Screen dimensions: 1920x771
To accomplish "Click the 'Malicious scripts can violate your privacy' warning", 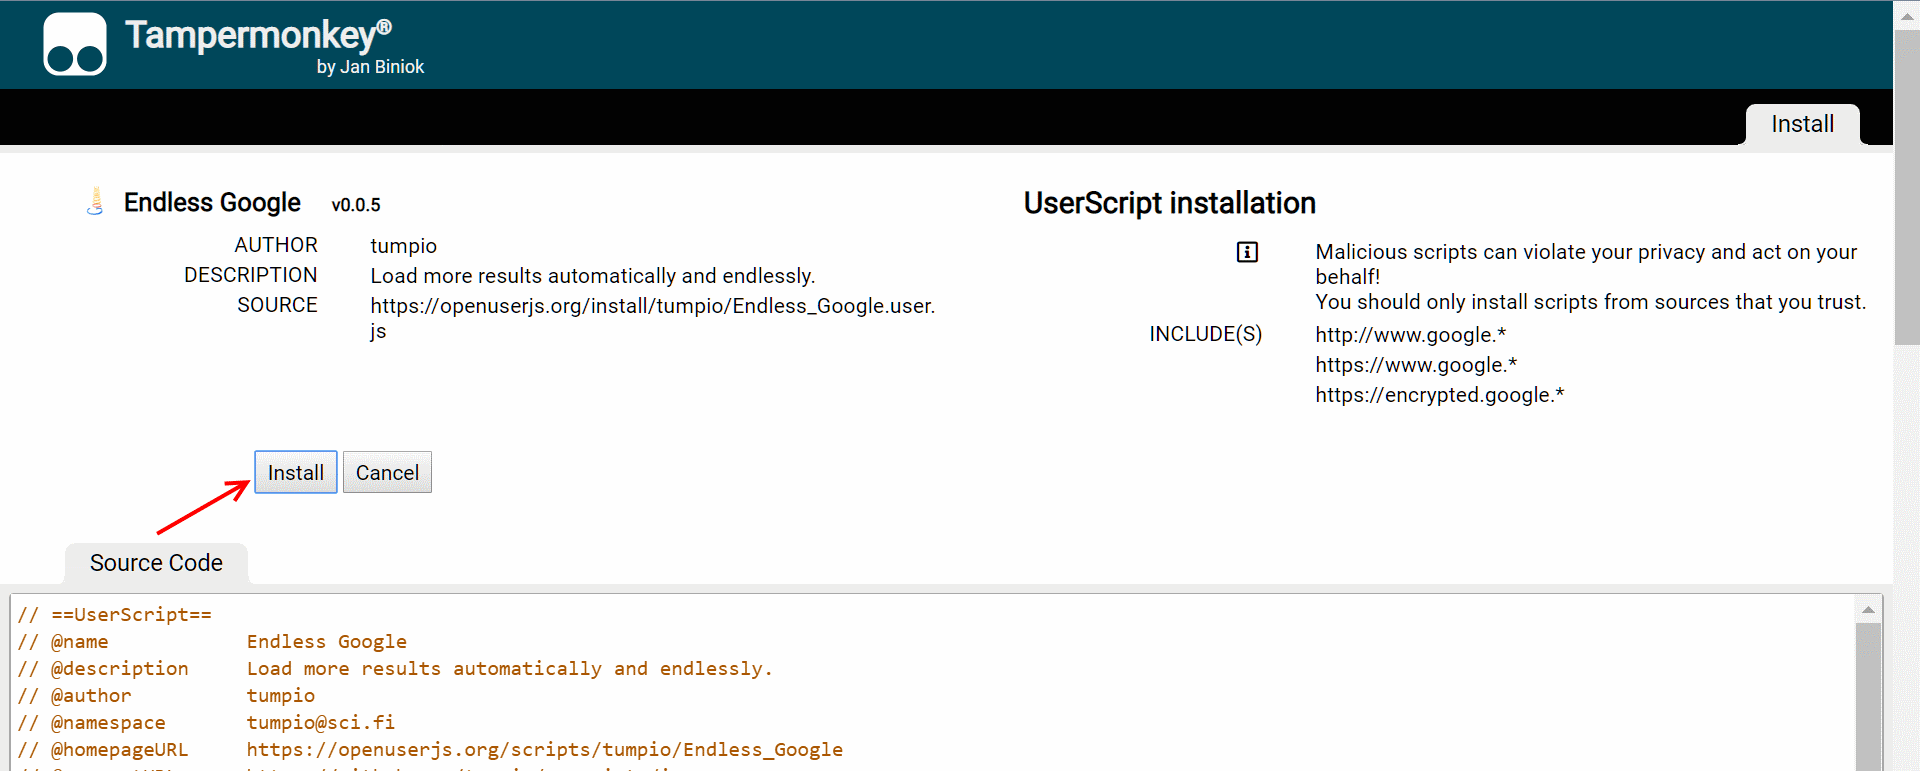I will [1586, 264].
